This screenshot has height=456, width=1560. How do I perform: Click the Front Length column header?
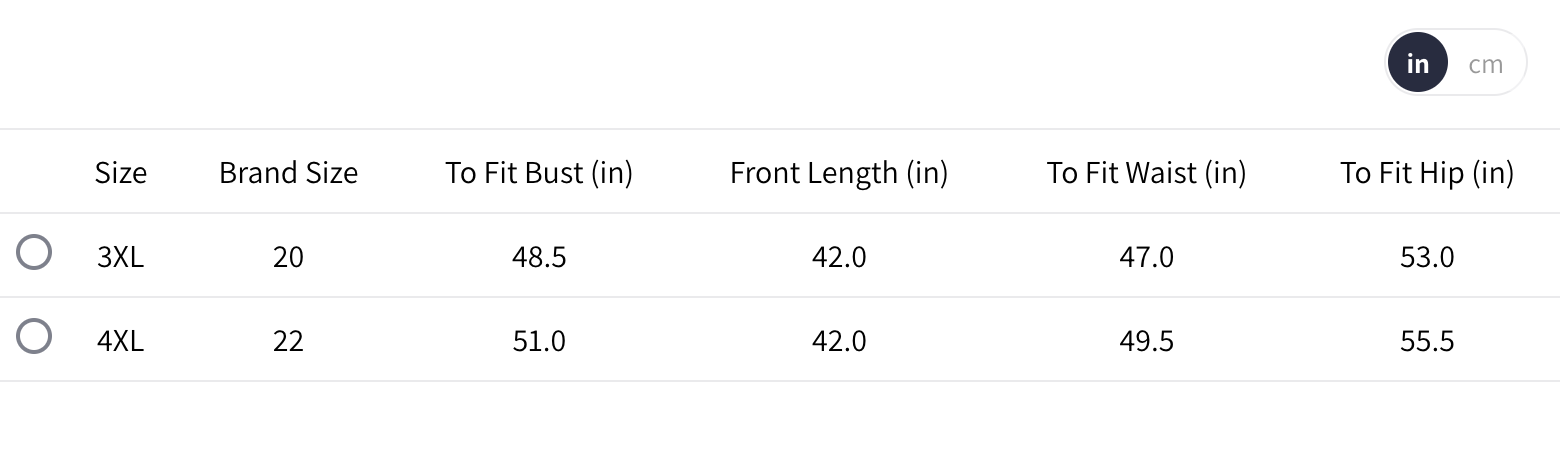pos(839,173)
